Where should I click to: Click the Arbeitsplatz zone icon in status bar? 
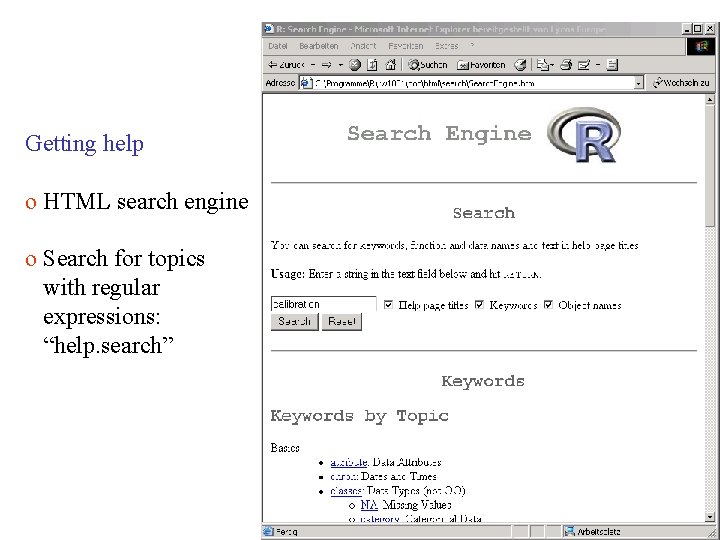coord(569,531)
